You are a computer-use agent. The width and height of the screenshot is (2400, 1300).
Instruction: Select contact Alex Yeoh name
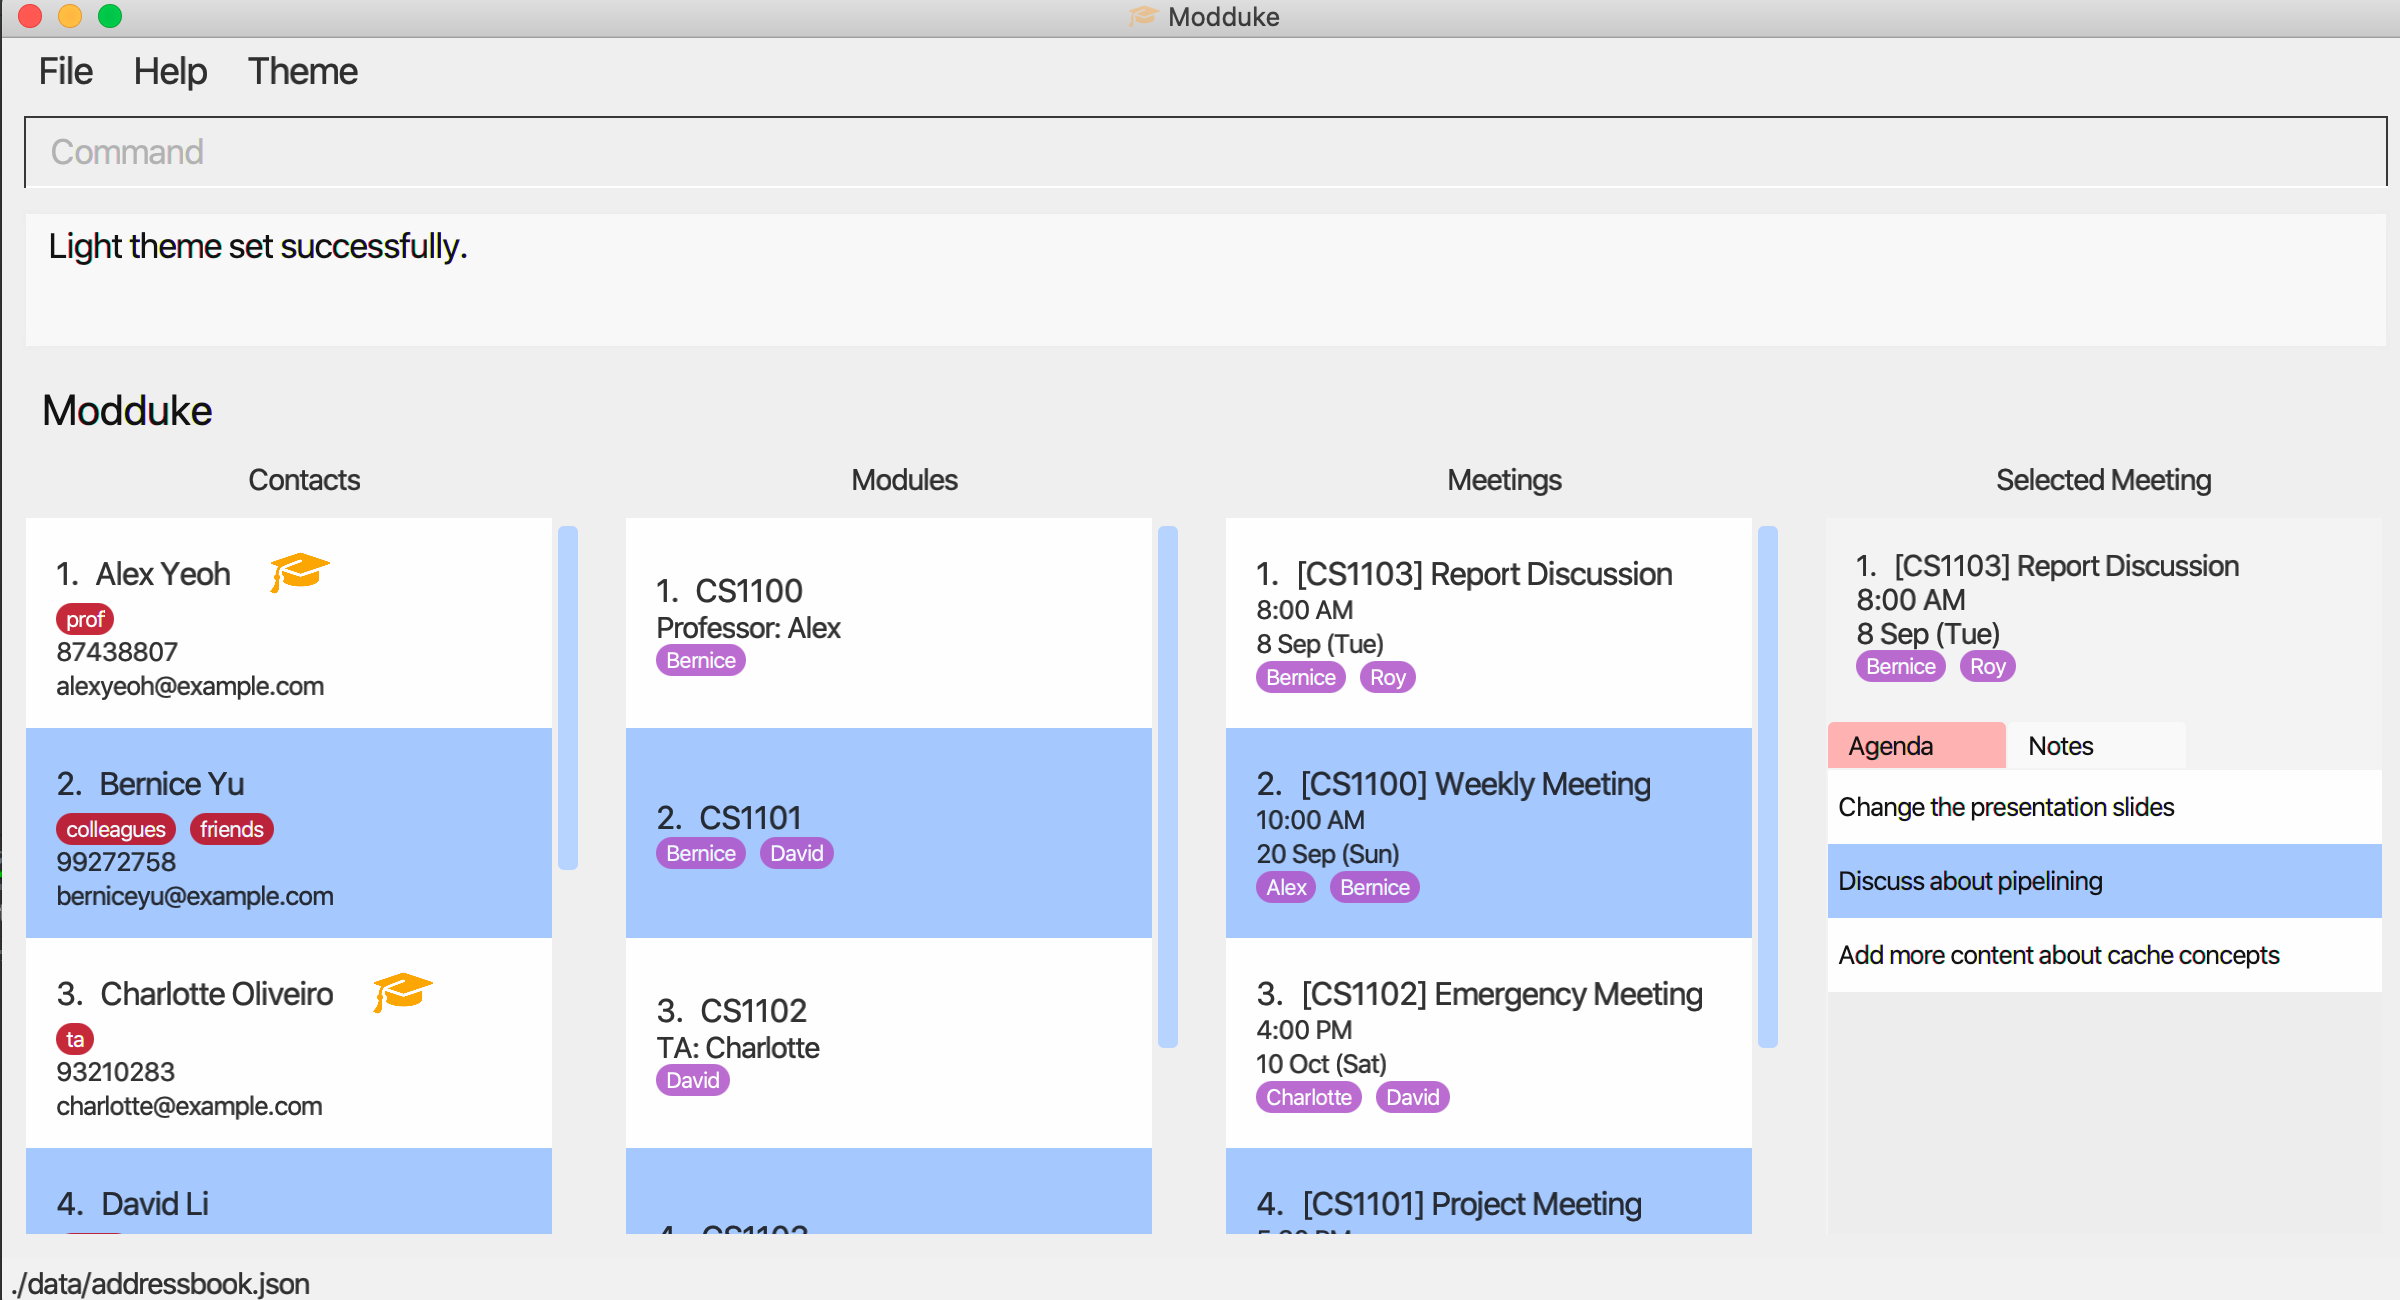pyautogui.click(x=163, y=574)
